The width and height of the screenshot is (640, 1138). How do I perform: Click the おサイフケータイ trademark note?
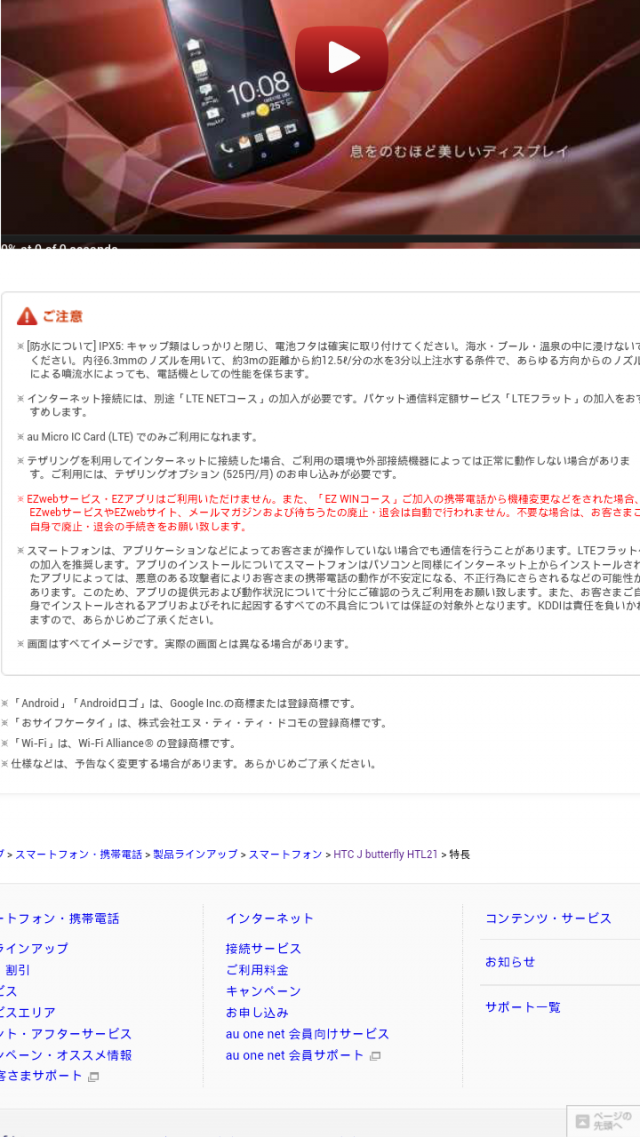[x=194, y=723]
